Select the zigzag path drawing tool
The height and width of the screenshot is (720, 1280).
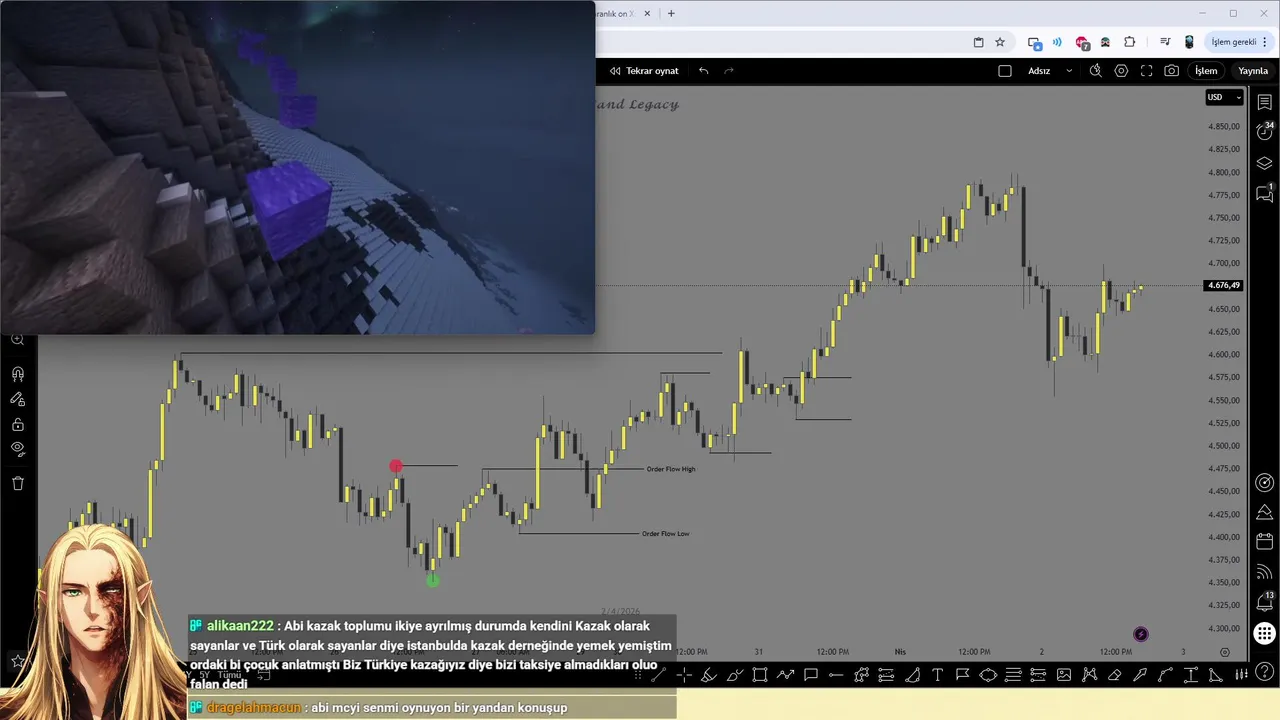[785, 675]
